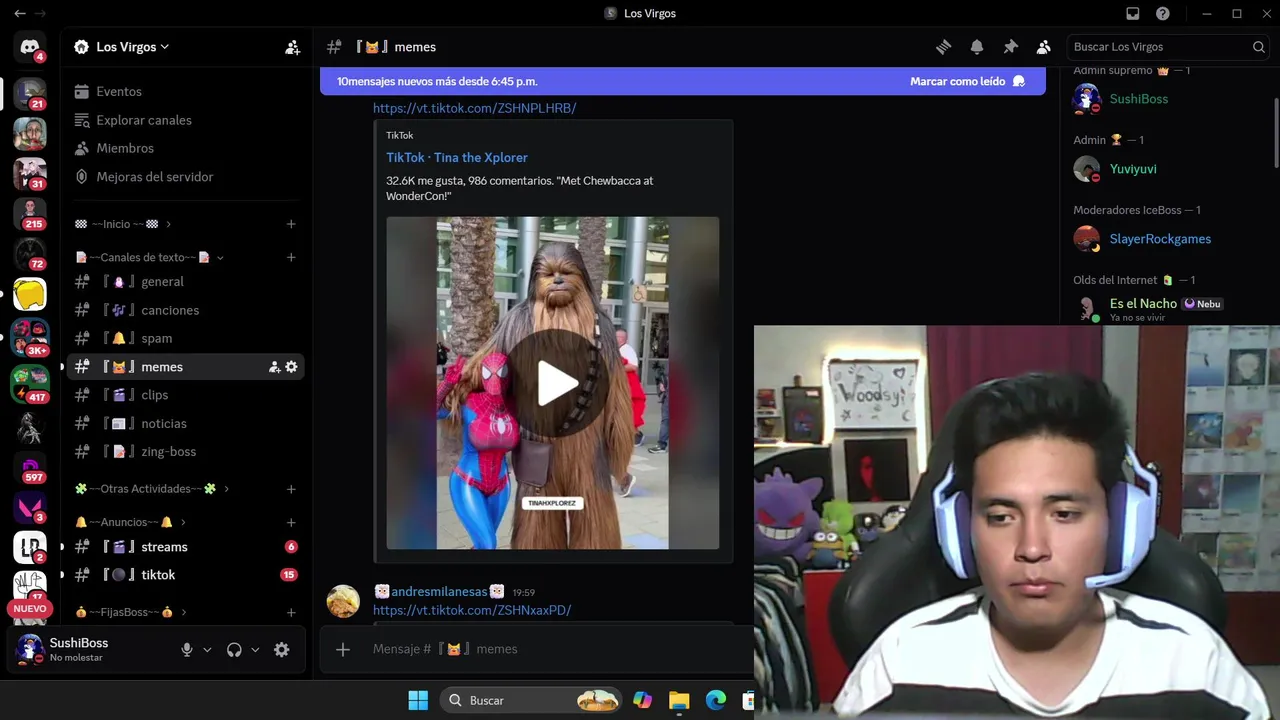
Task: Switch to general channel
Action: (185, 282)
